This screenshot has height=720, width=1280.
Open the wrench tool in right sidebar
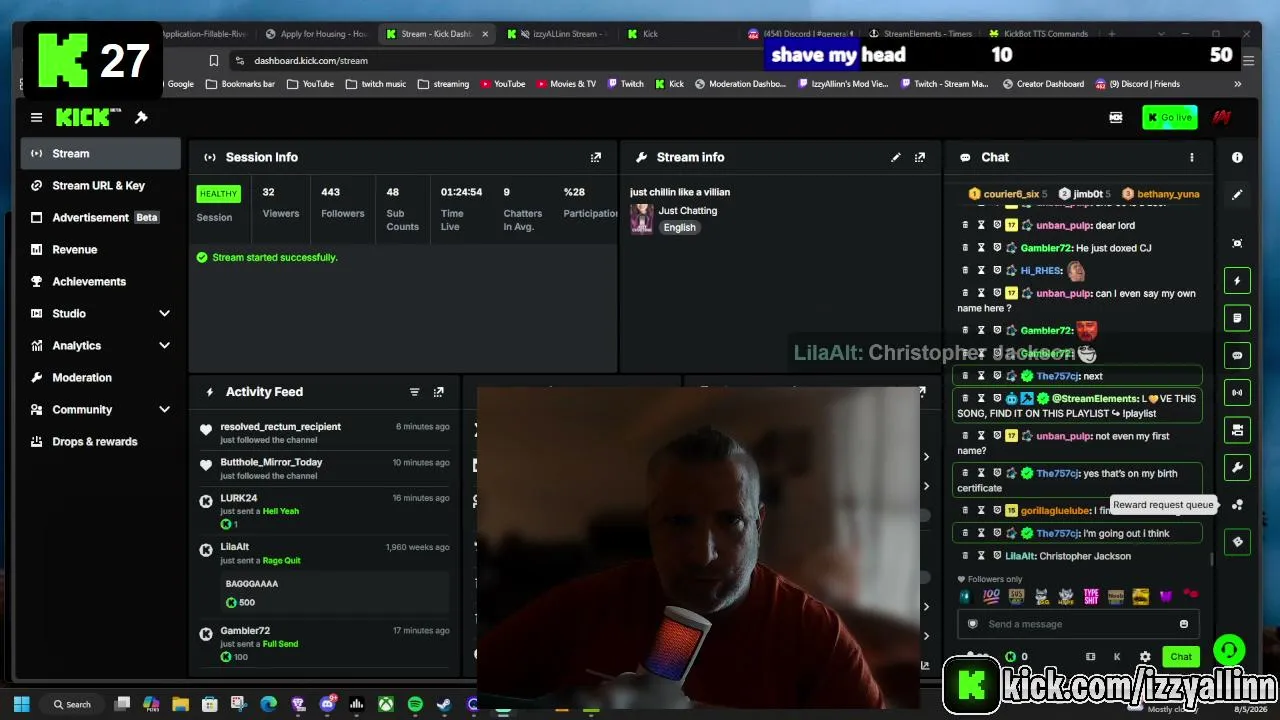pyautogui.click(x=1237, y=467)
